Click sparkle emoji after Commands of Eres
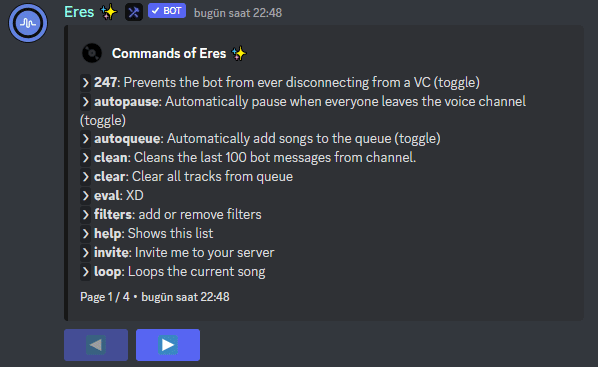Image resolution: width=598 pixels, height=367 pixels. [239, 53]
